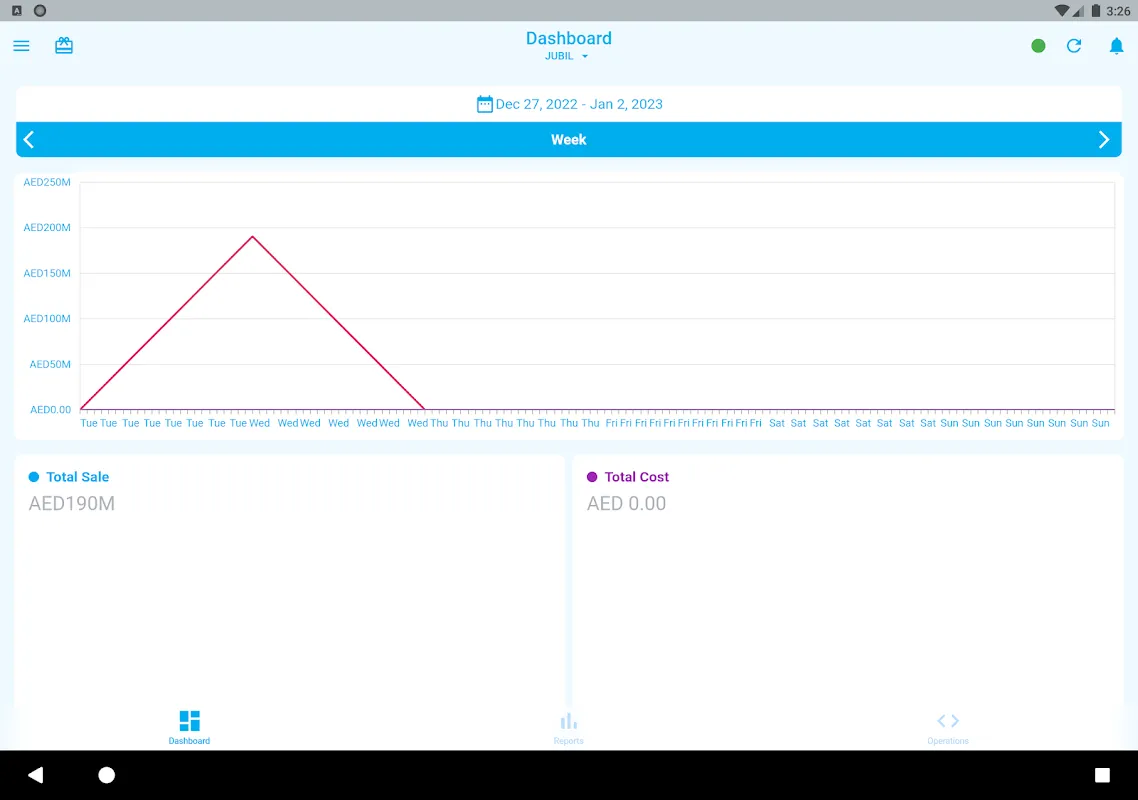Viewport: 1138px width, 800px height.
Task: Go to the previous week
Action: (x=29, y=139)
